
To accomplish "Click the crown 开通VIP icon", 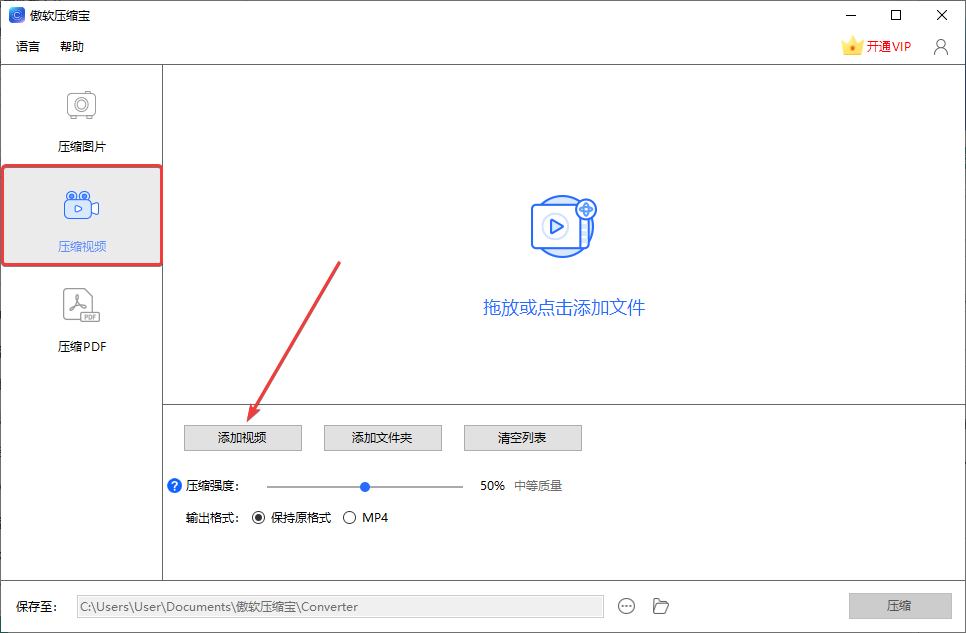I will click(851, 46).
